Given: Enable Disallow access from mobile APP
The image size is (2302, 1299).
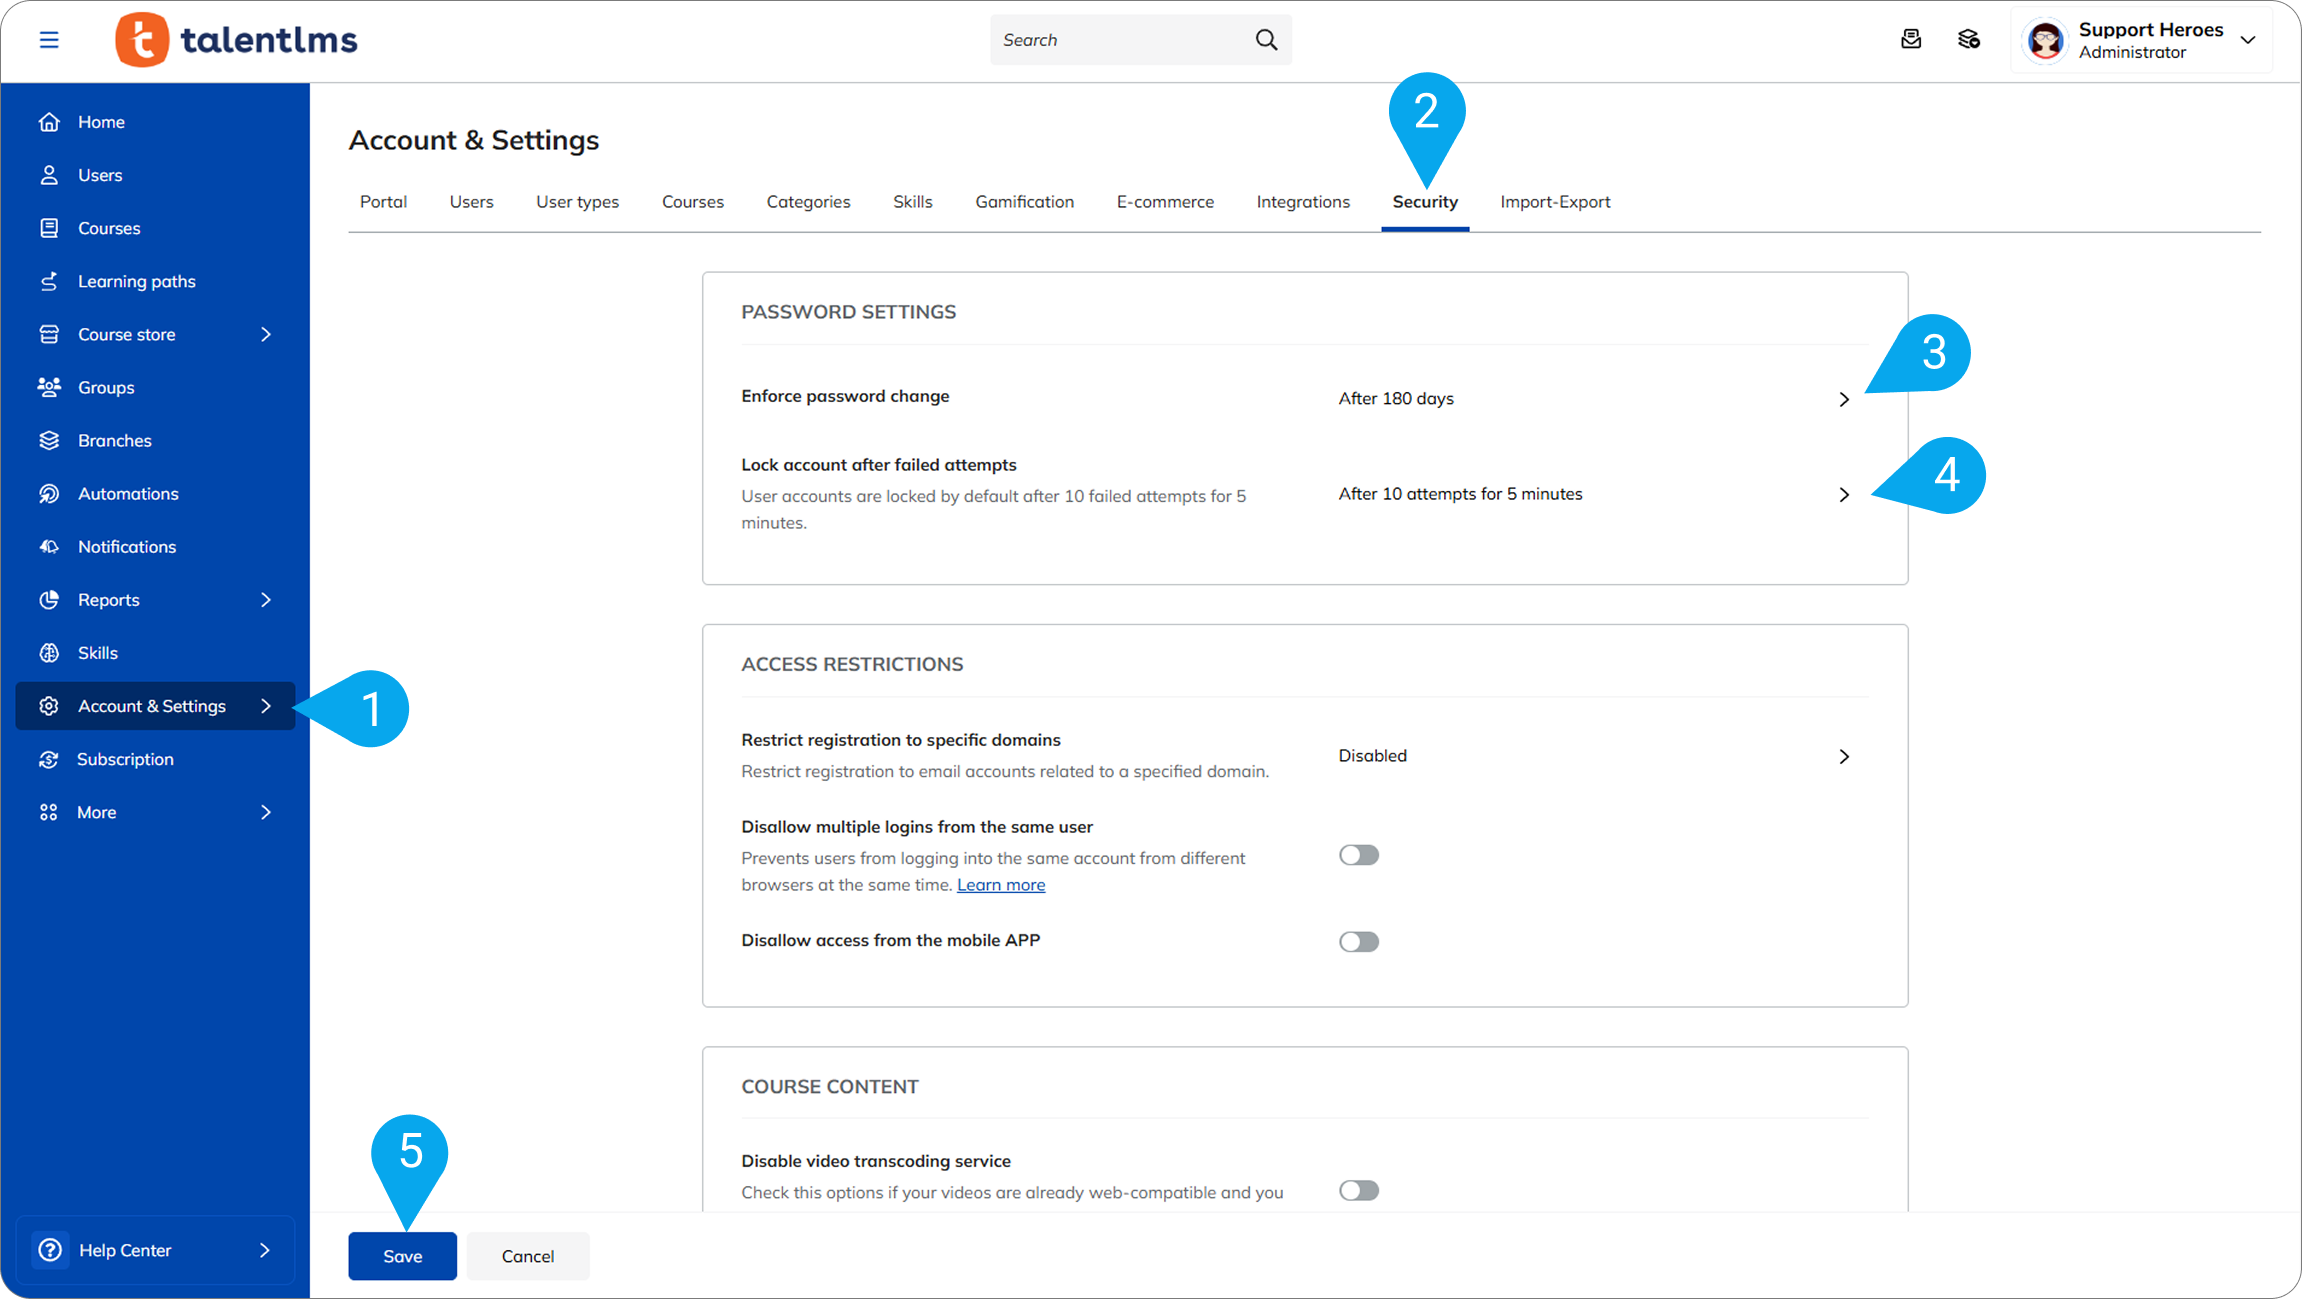Looking at the screenshot, I should pyautogui.click(x=1359, y=942).
